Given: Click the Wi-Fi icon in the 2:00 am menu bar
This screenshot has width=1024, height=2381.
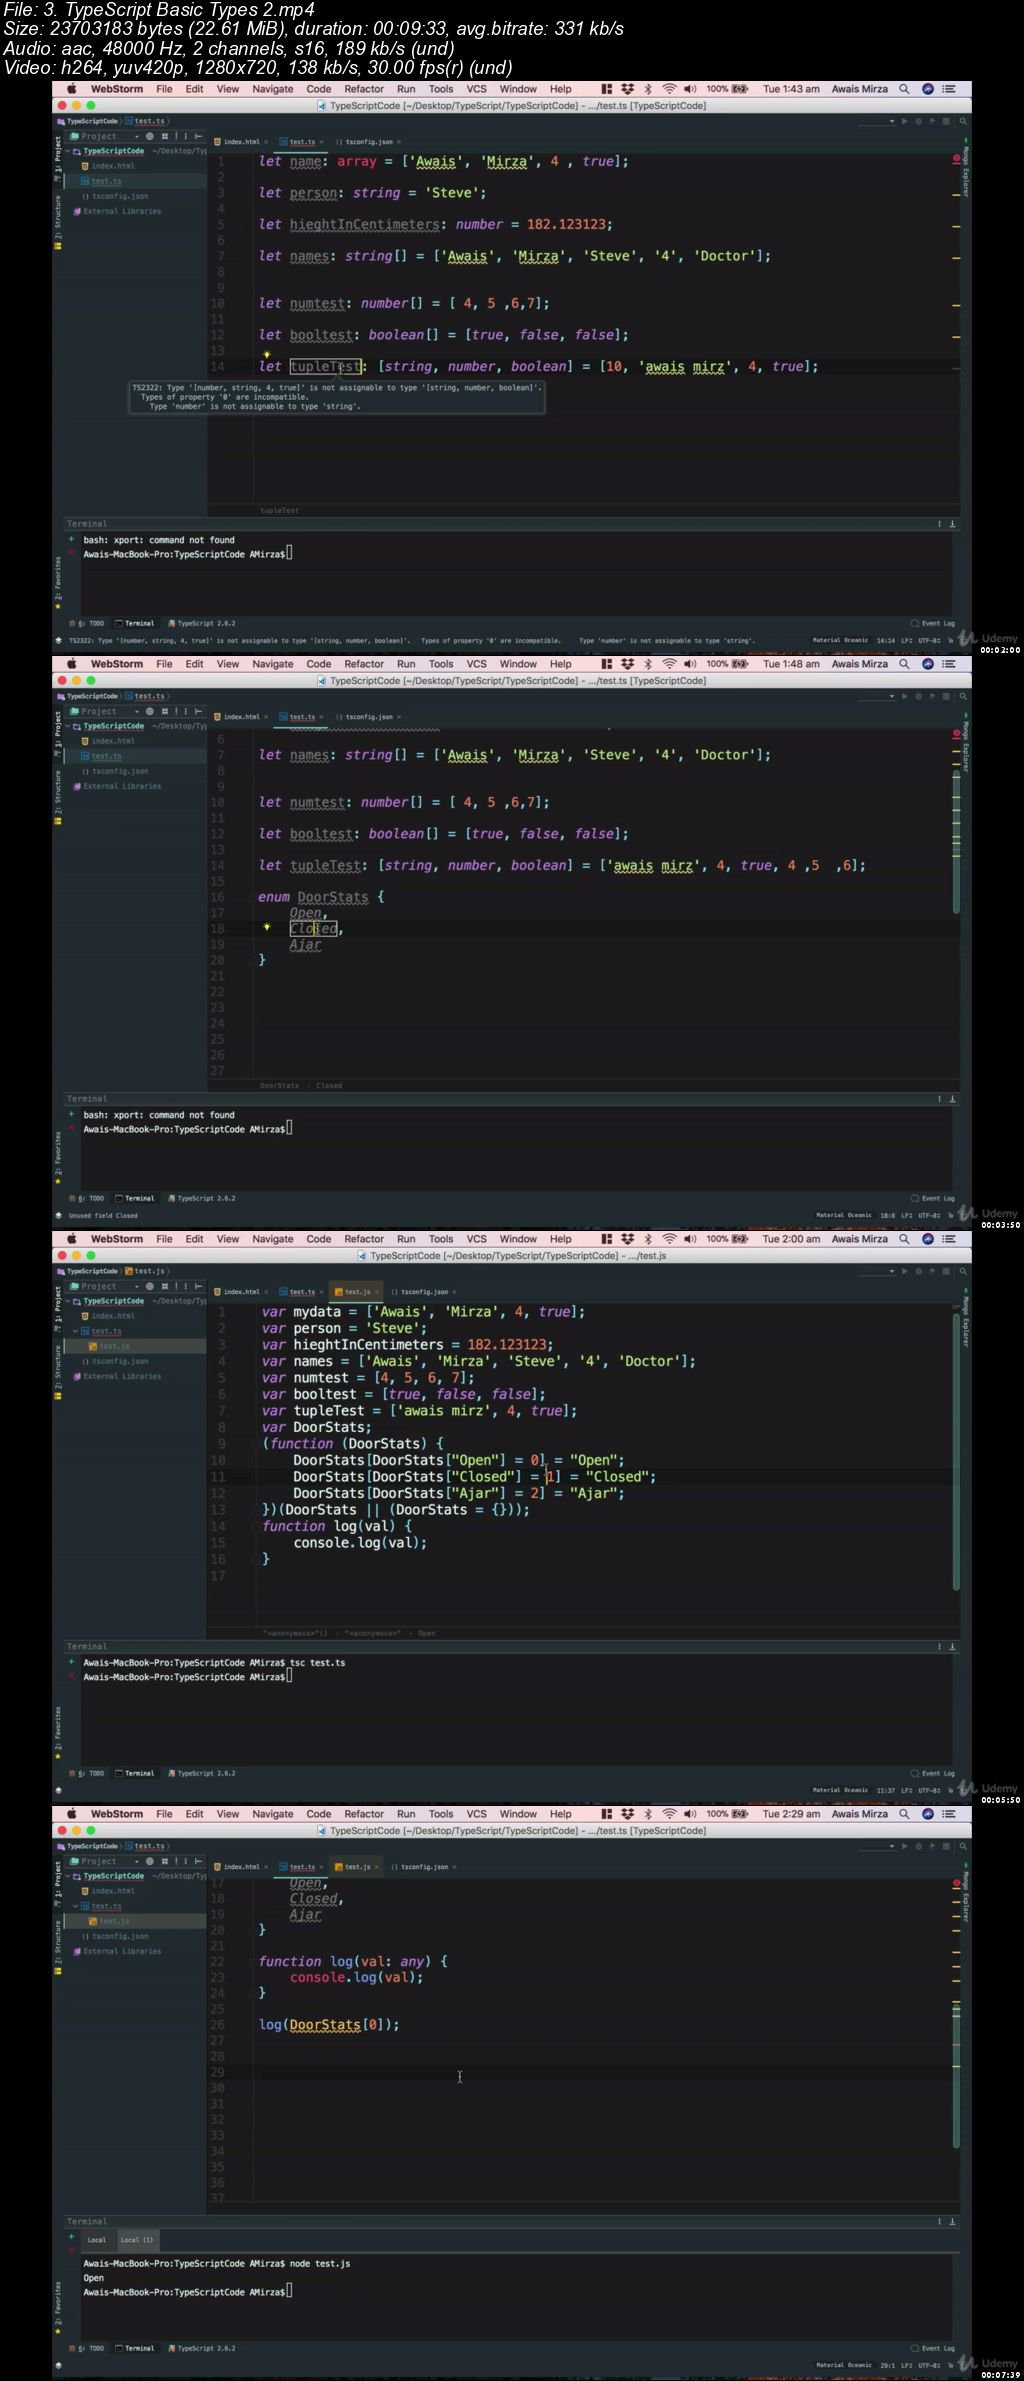Looking at the screenshot, I should coord(669,1239).
